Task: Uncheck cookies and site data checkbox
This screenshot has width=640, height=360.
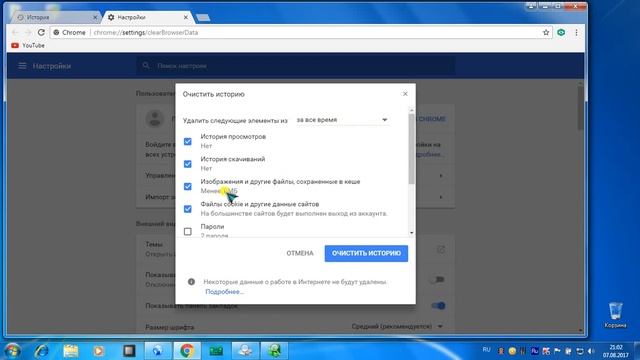Action: coord(188,209)
